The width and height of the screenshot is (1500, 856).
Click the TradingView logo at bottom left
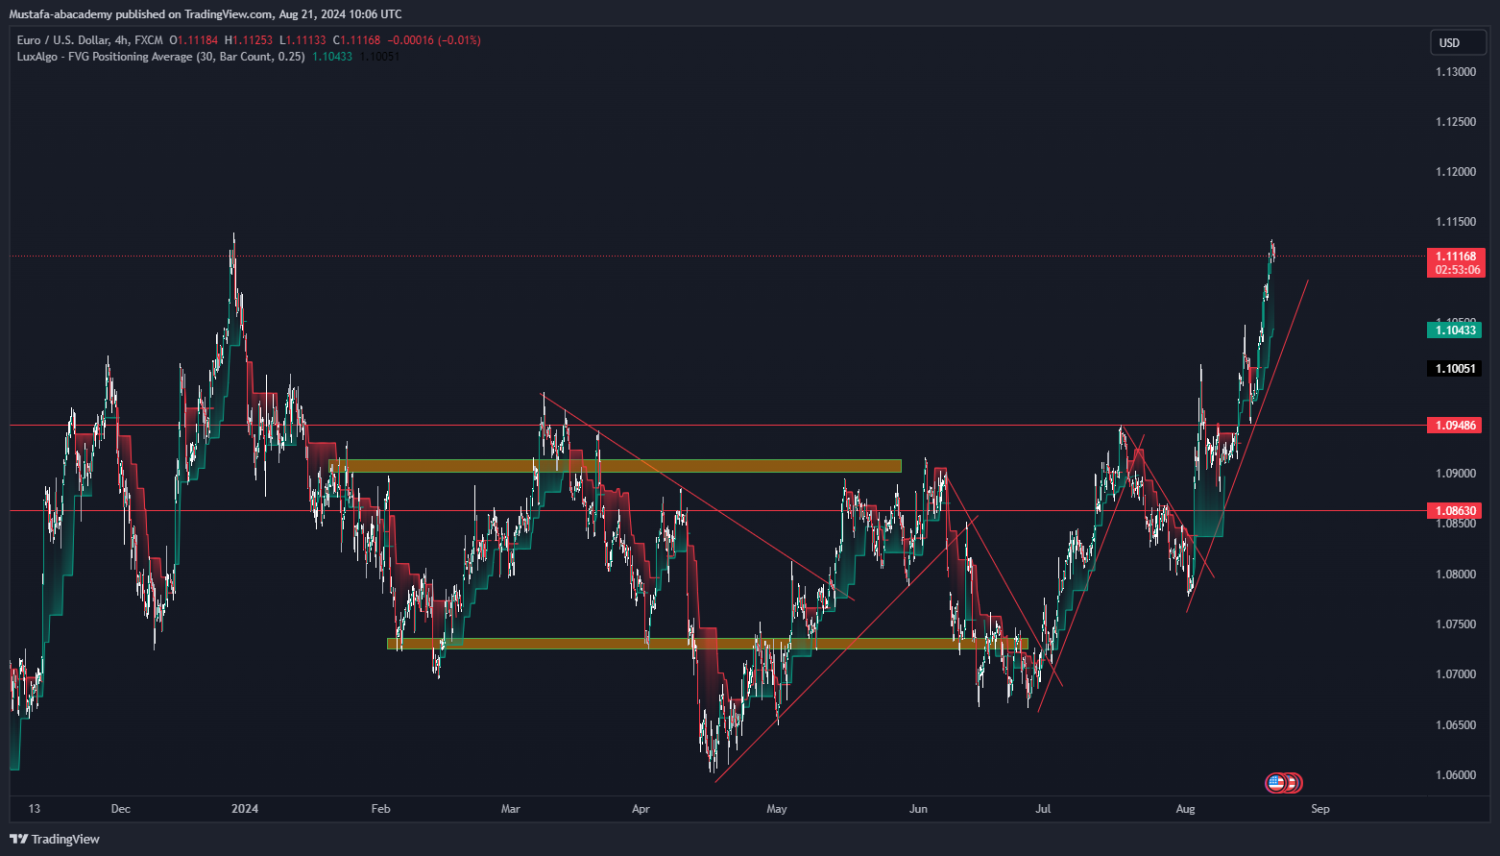pyautogui.click(x=55, y=839)
